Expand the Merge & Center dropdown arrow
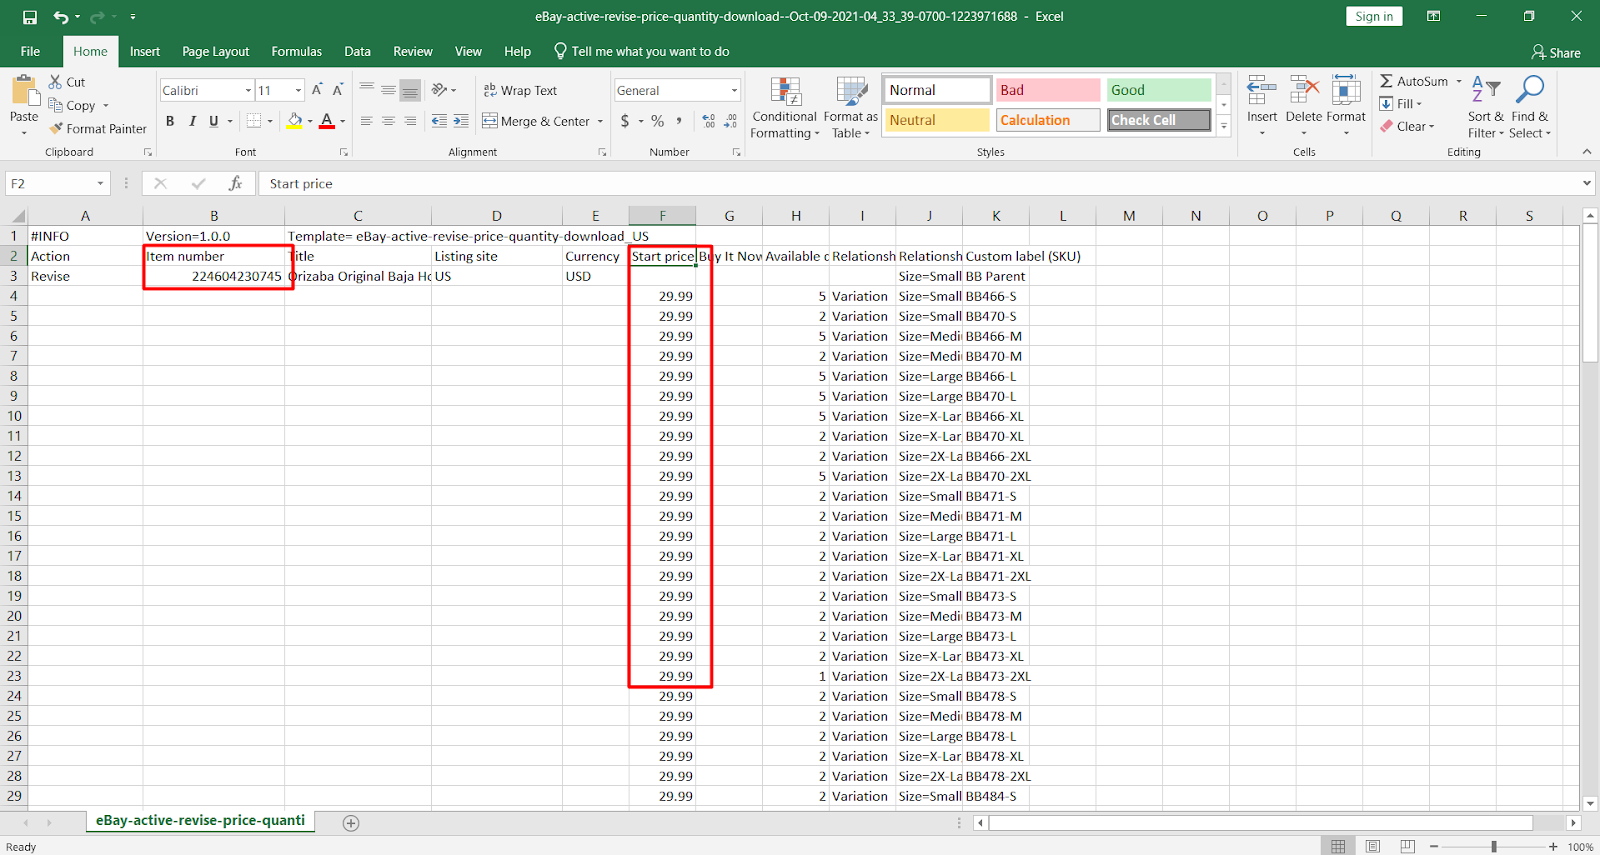The width and height of the screenshot is (1600, 855). click(600, 121)
